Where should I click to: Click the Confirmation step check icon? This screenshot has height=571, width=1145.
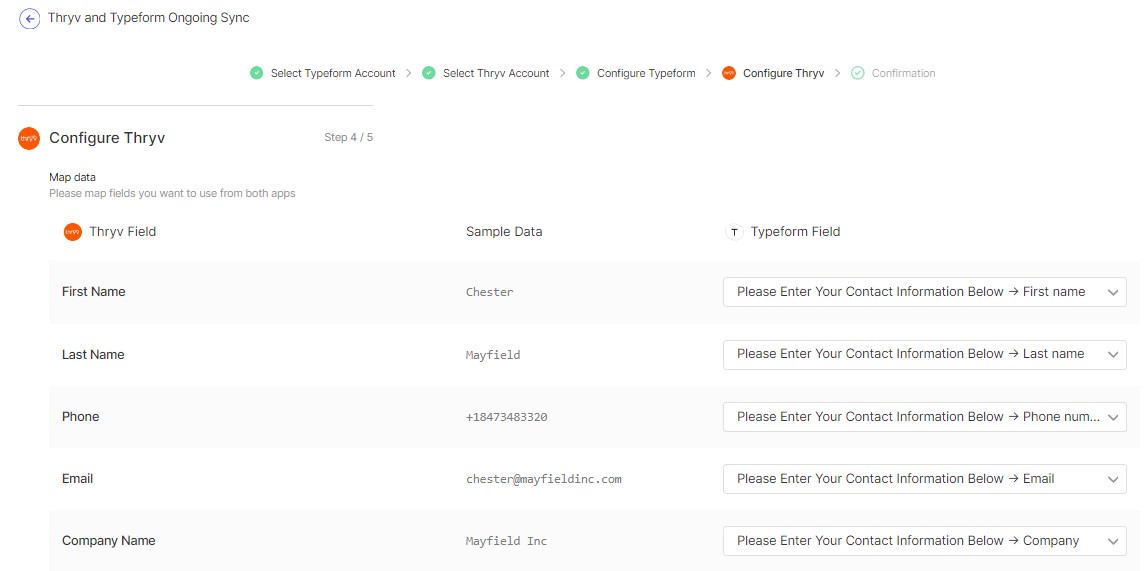[858, 73]
